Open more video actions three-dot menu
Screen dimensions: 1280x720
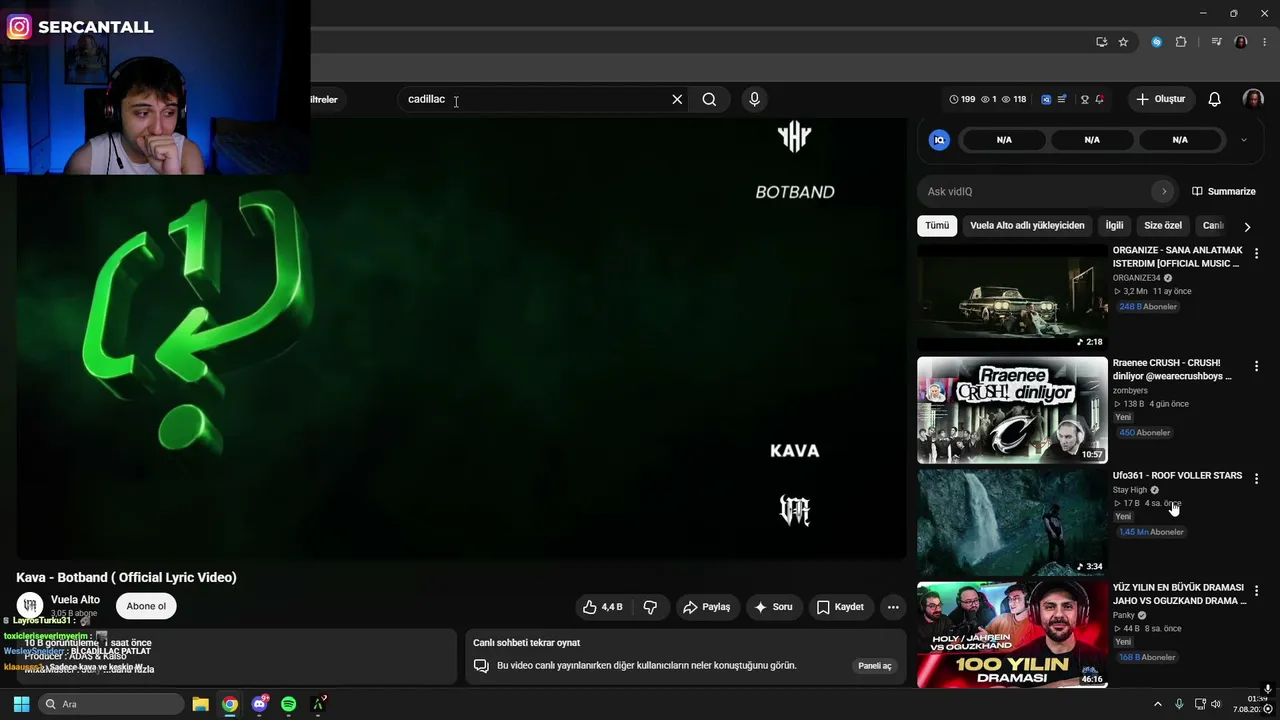[x=893, y=607]
